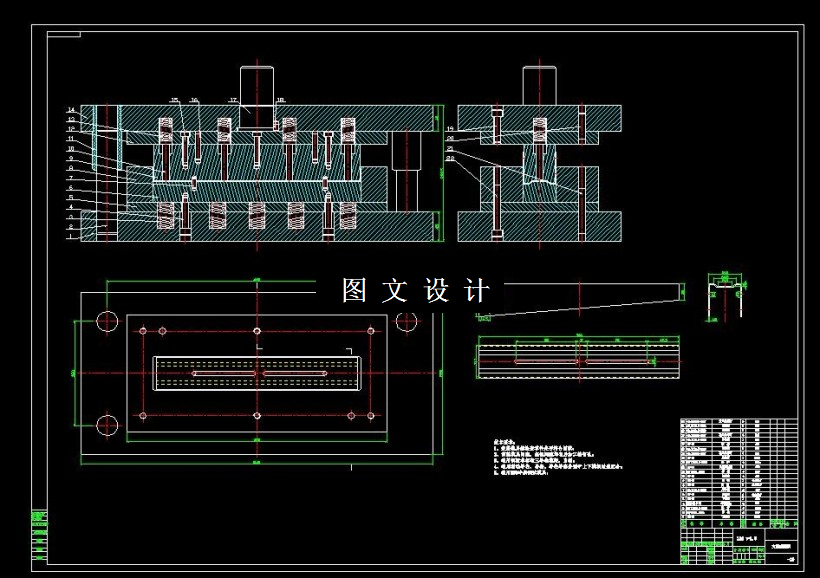Image resolution: width=820 pixels, height=578 pixels.
Task: Select part callout number 8
Action: (x=71, y=168)
